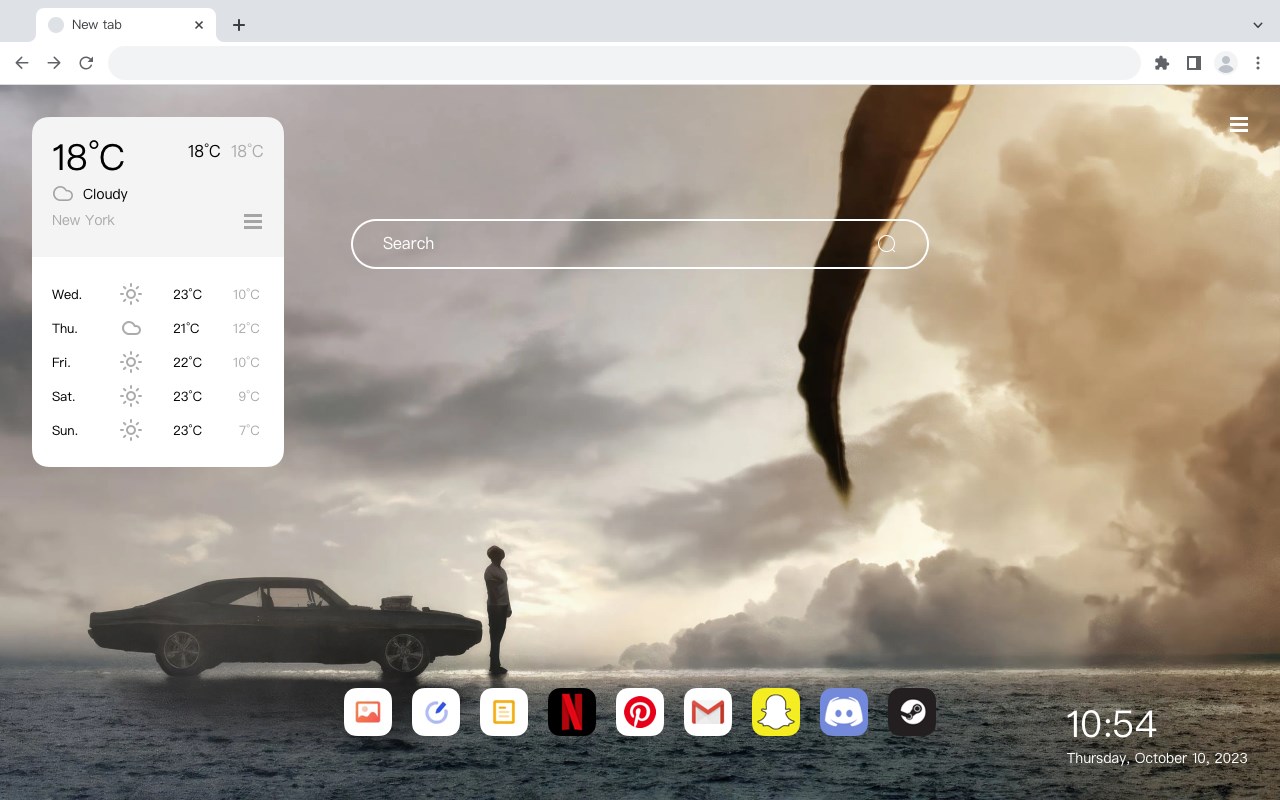Open the blue to-do checkmark shortcut

point(436,712)
